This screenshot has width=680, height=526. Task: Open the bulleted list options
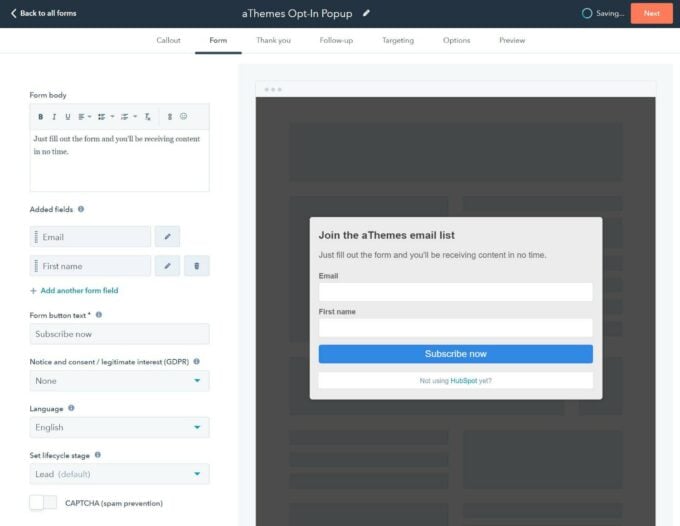[105, 117]
